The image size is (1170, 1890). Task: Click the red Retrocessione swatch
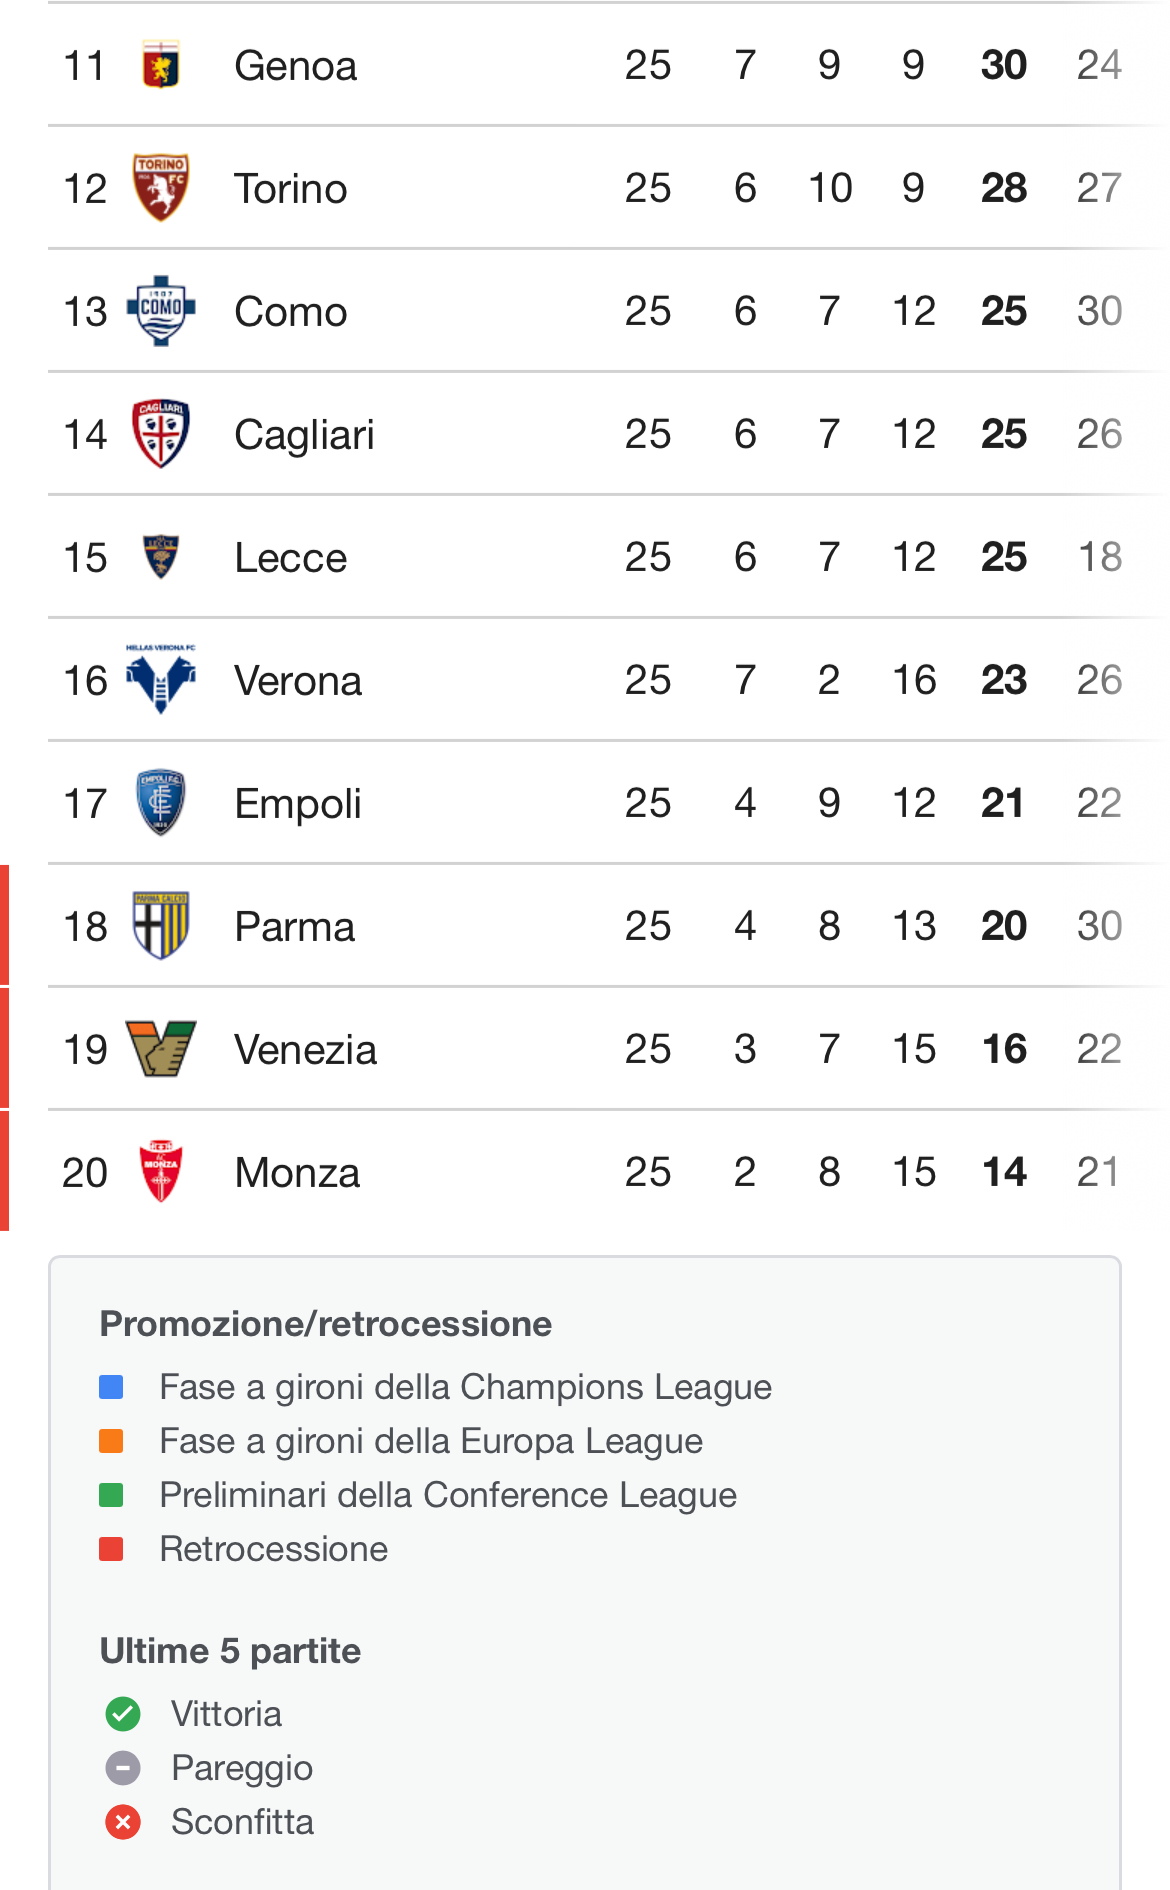pos(111,1549)
